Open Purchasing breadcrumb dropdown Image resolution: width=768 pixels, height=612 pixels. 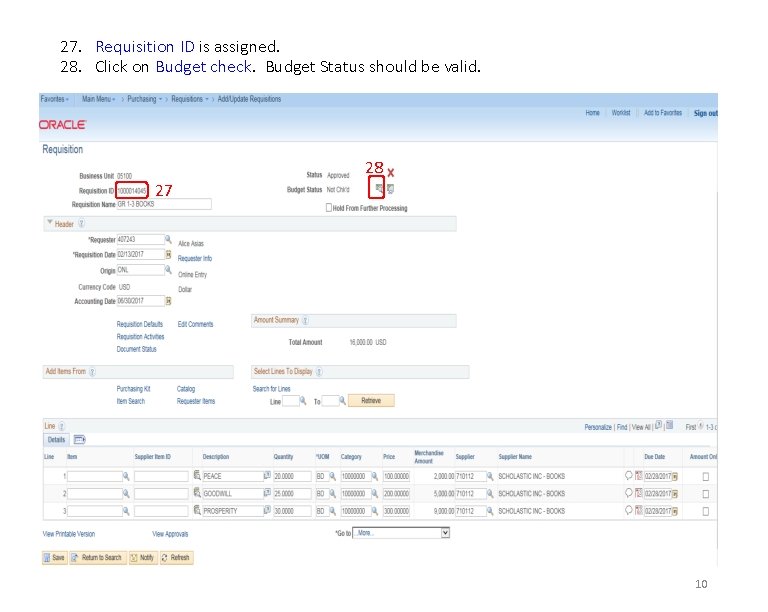coord(144,99)
